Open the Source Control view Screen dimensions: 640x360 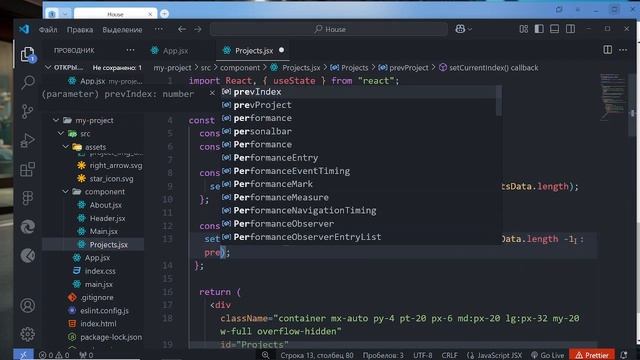tap(27, 111)
